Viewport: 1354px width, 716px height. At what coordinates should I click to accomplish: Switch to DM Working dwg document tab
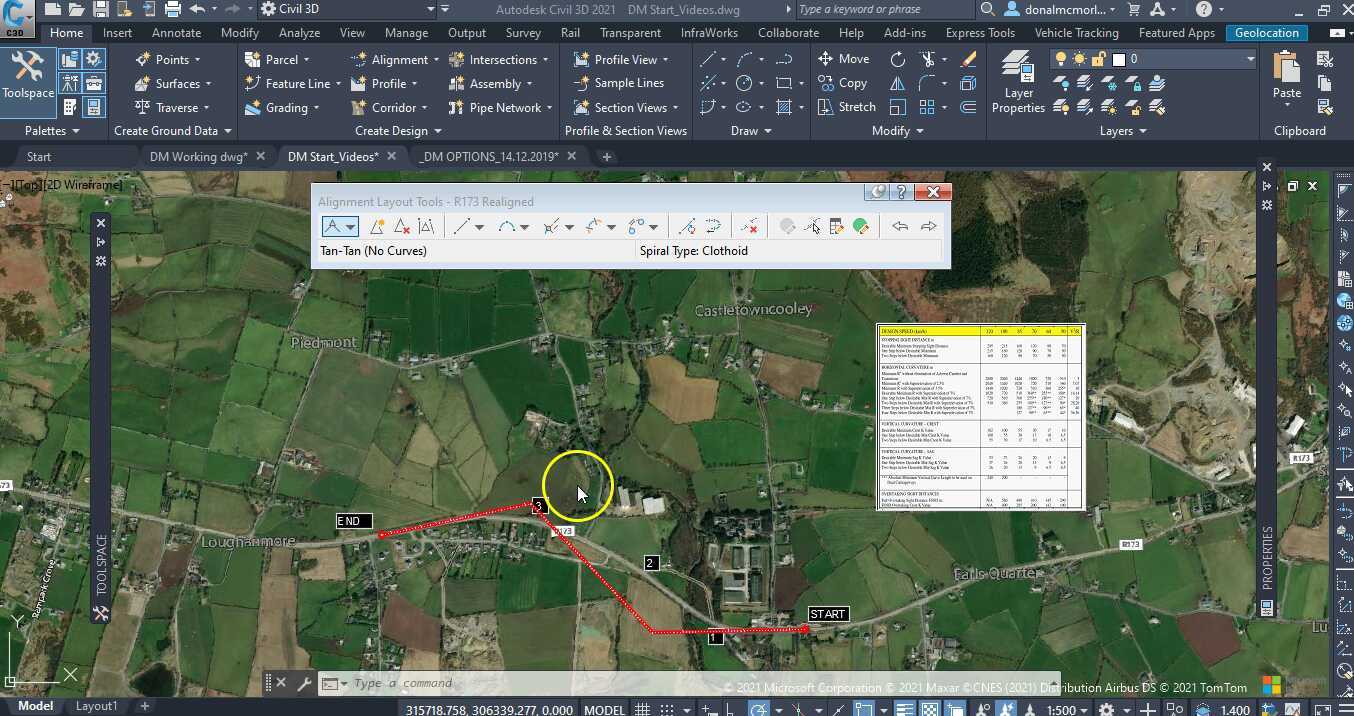pyautogui.click(x=198, y=157)
